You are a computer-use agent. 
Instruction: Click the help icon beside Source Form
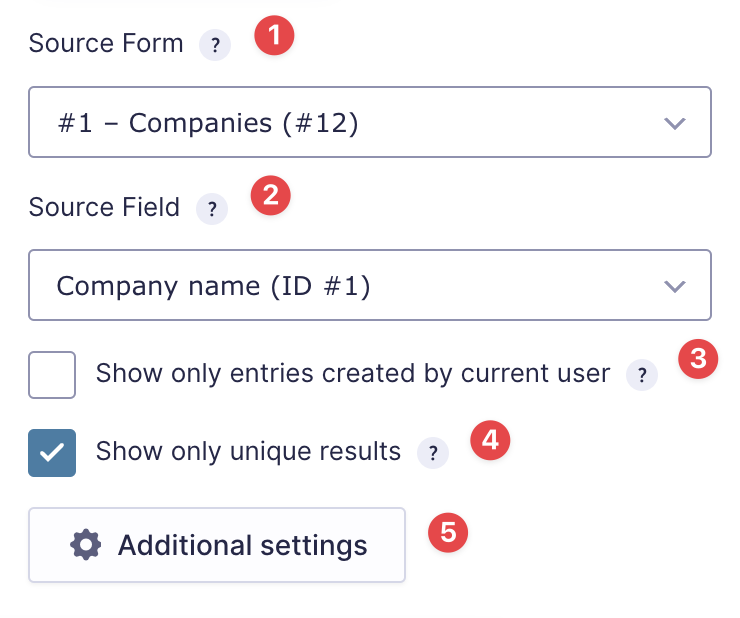pyautogui.click(x=214, y=46)
